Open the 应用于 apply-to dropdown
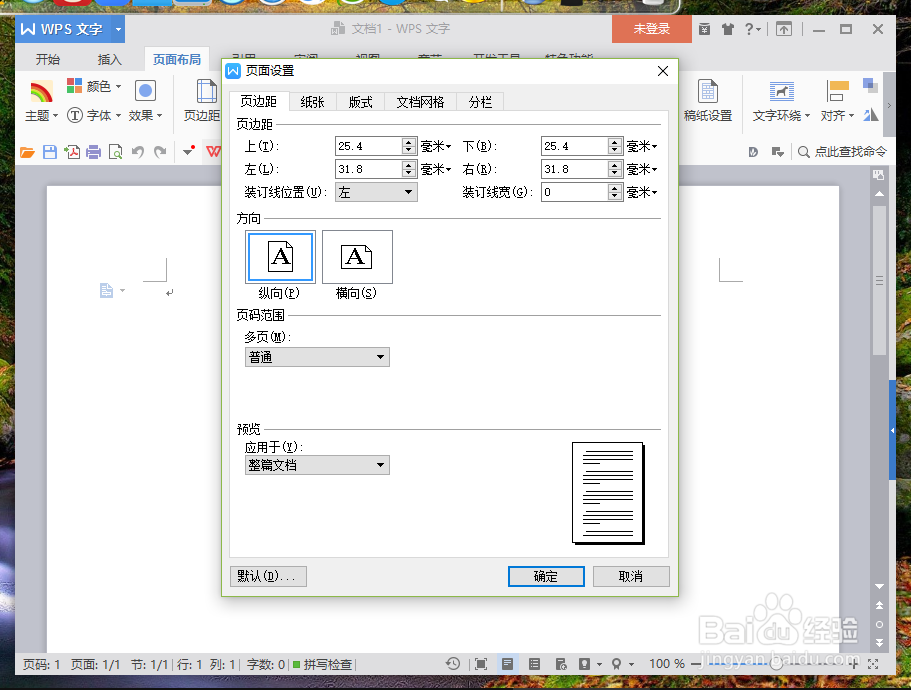This screenshot has width=911, height=690. 317,465
